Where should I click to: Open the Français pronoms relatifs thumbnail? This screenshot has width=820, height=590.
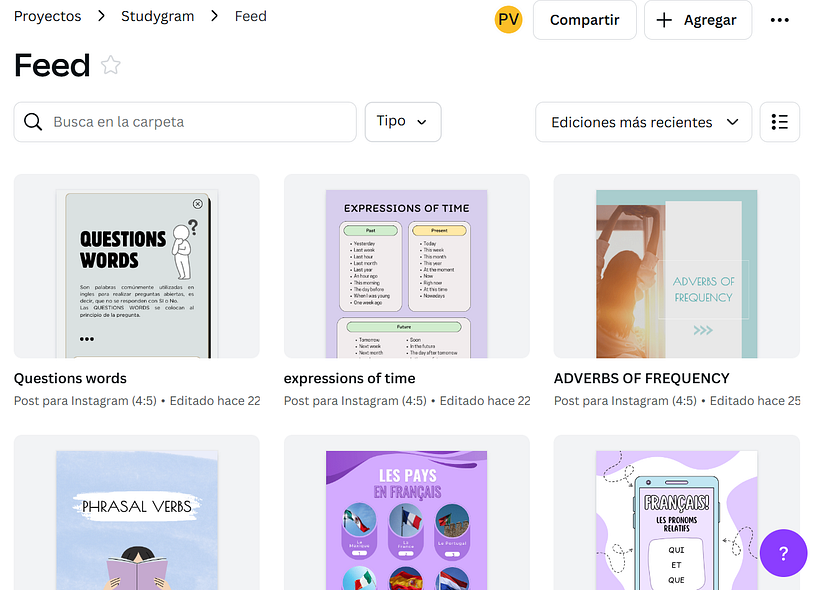pyautogui.click(x=677, y=513)
